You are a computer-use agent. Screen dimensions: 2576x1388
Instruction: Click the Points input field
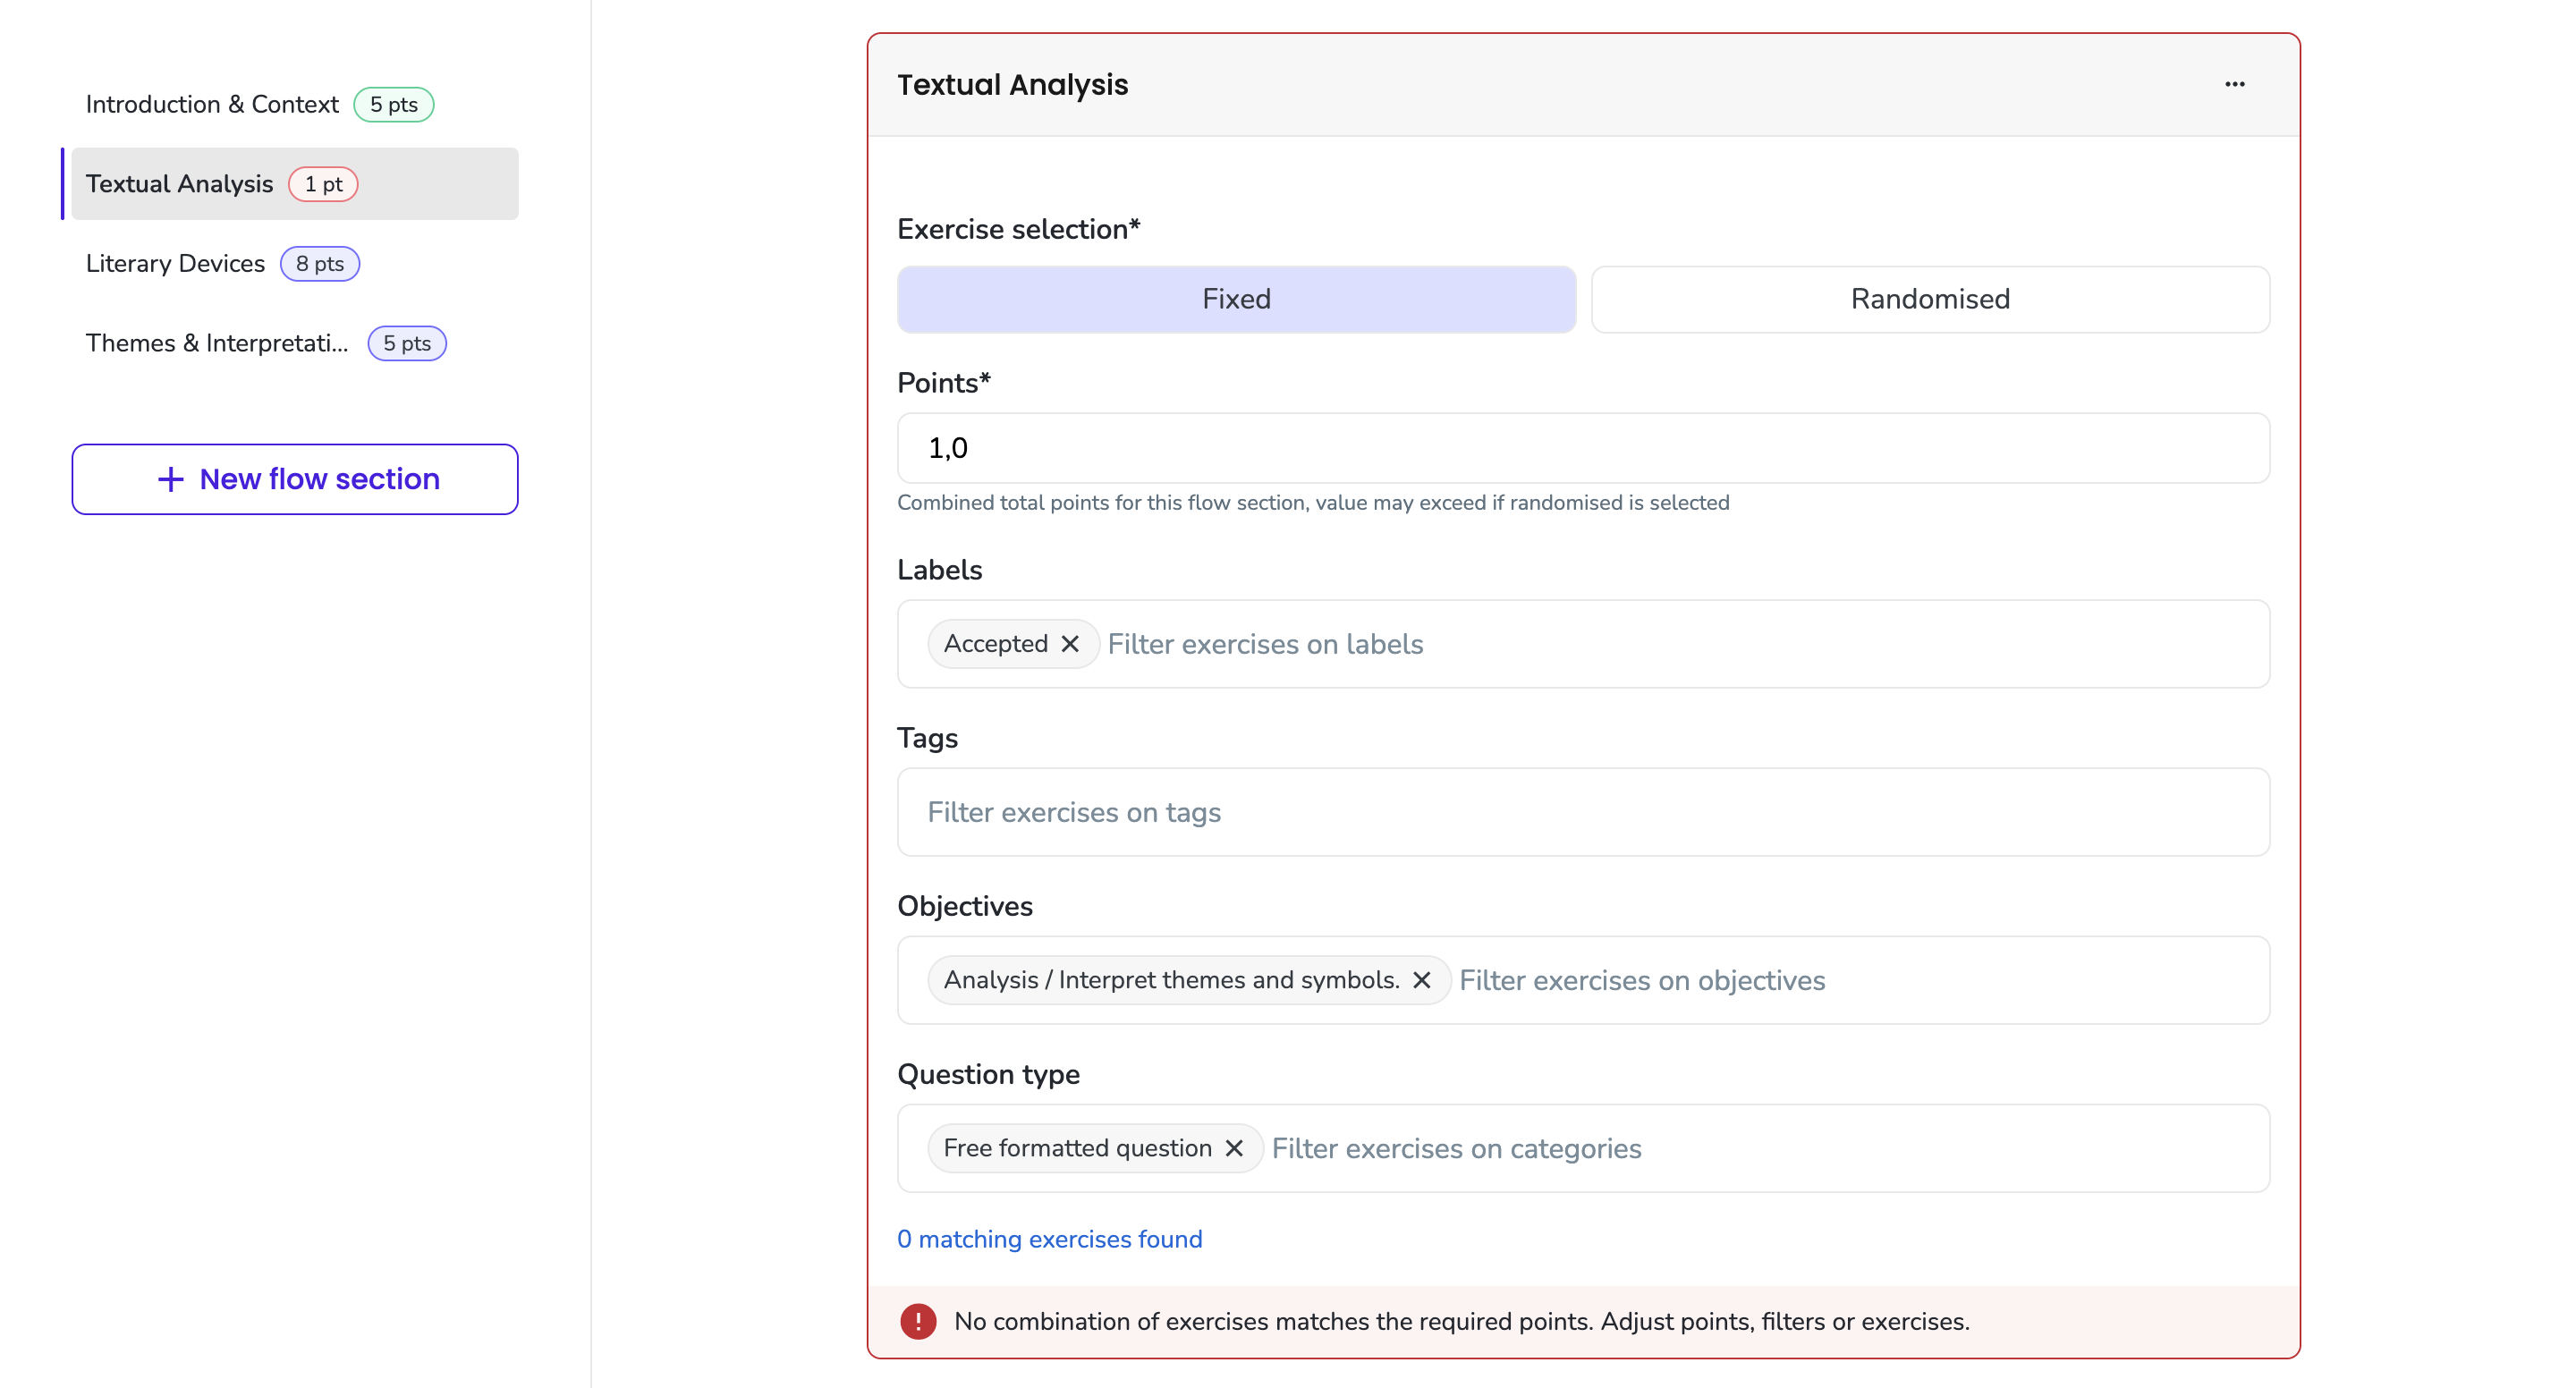pyautogui.click(x=1583, y=448)
